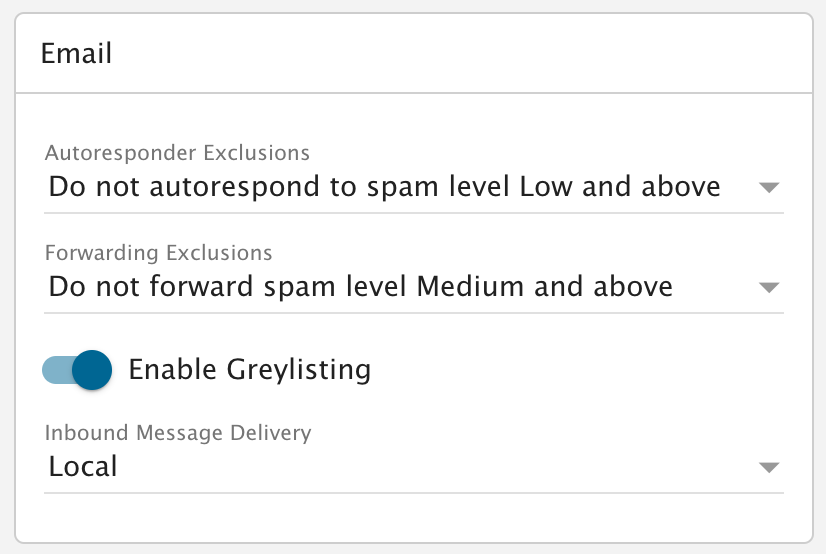Click the Inbound Message Delivery dropdown arrow
The image size is (826, 554).
coord(768,468)
